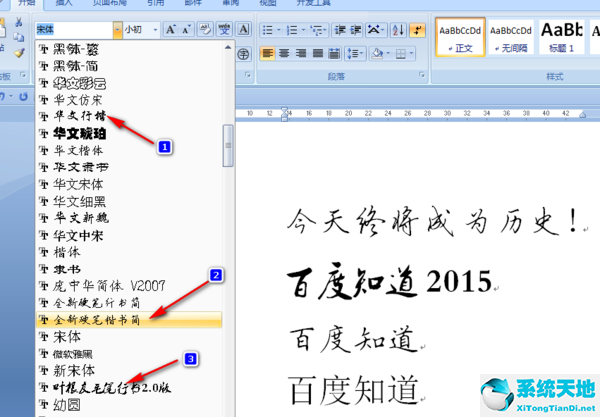Click the Shading paint bucket icon
This screenshot has height=417, width=600.
[378, 54]
